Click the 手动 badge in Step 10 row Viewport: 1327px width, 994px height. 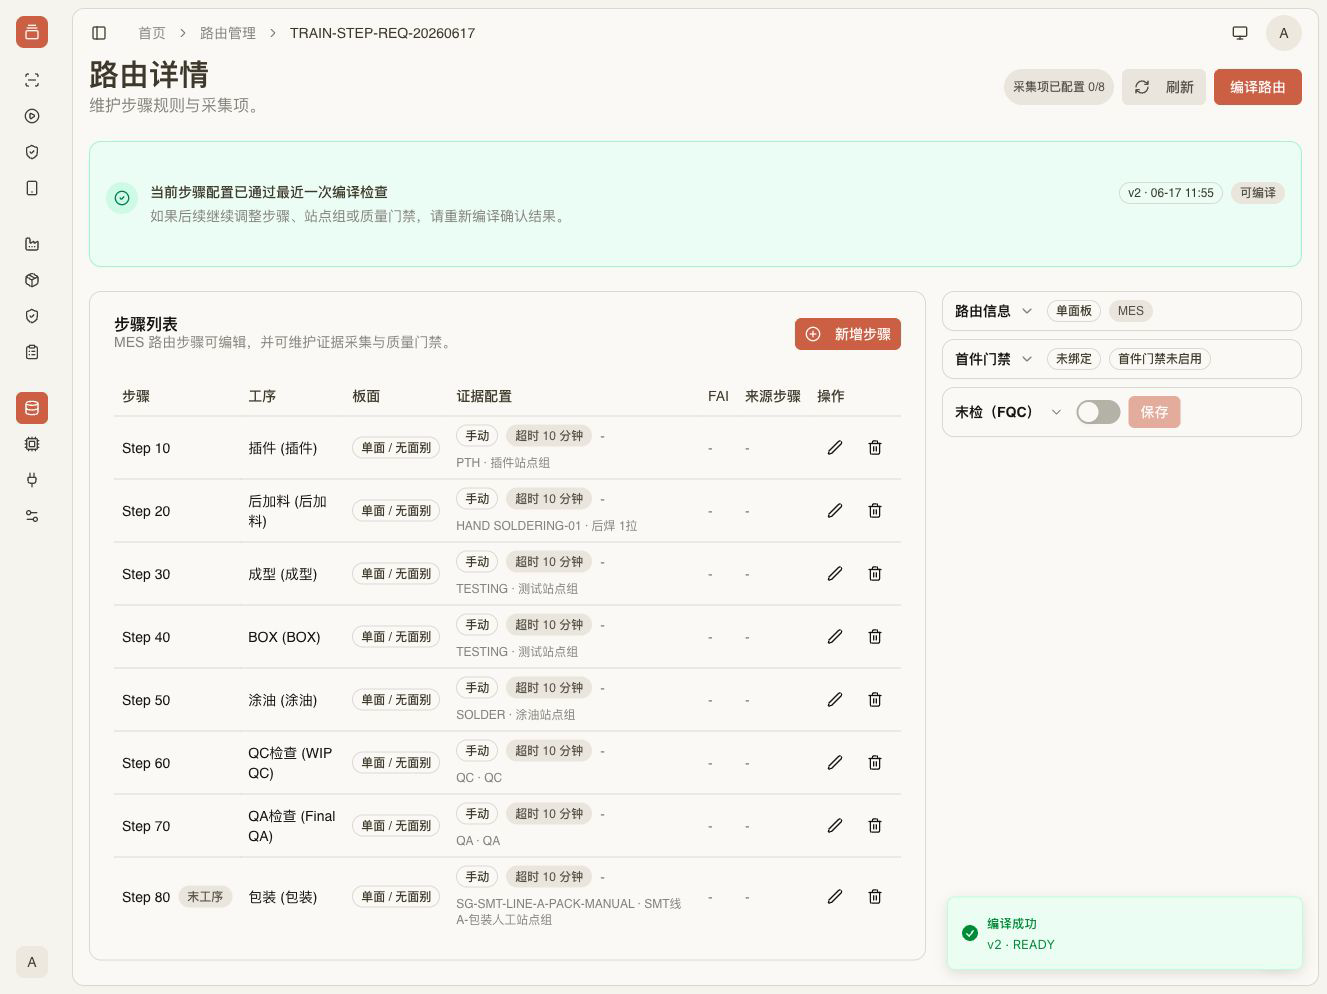click(x=477, y=436)
